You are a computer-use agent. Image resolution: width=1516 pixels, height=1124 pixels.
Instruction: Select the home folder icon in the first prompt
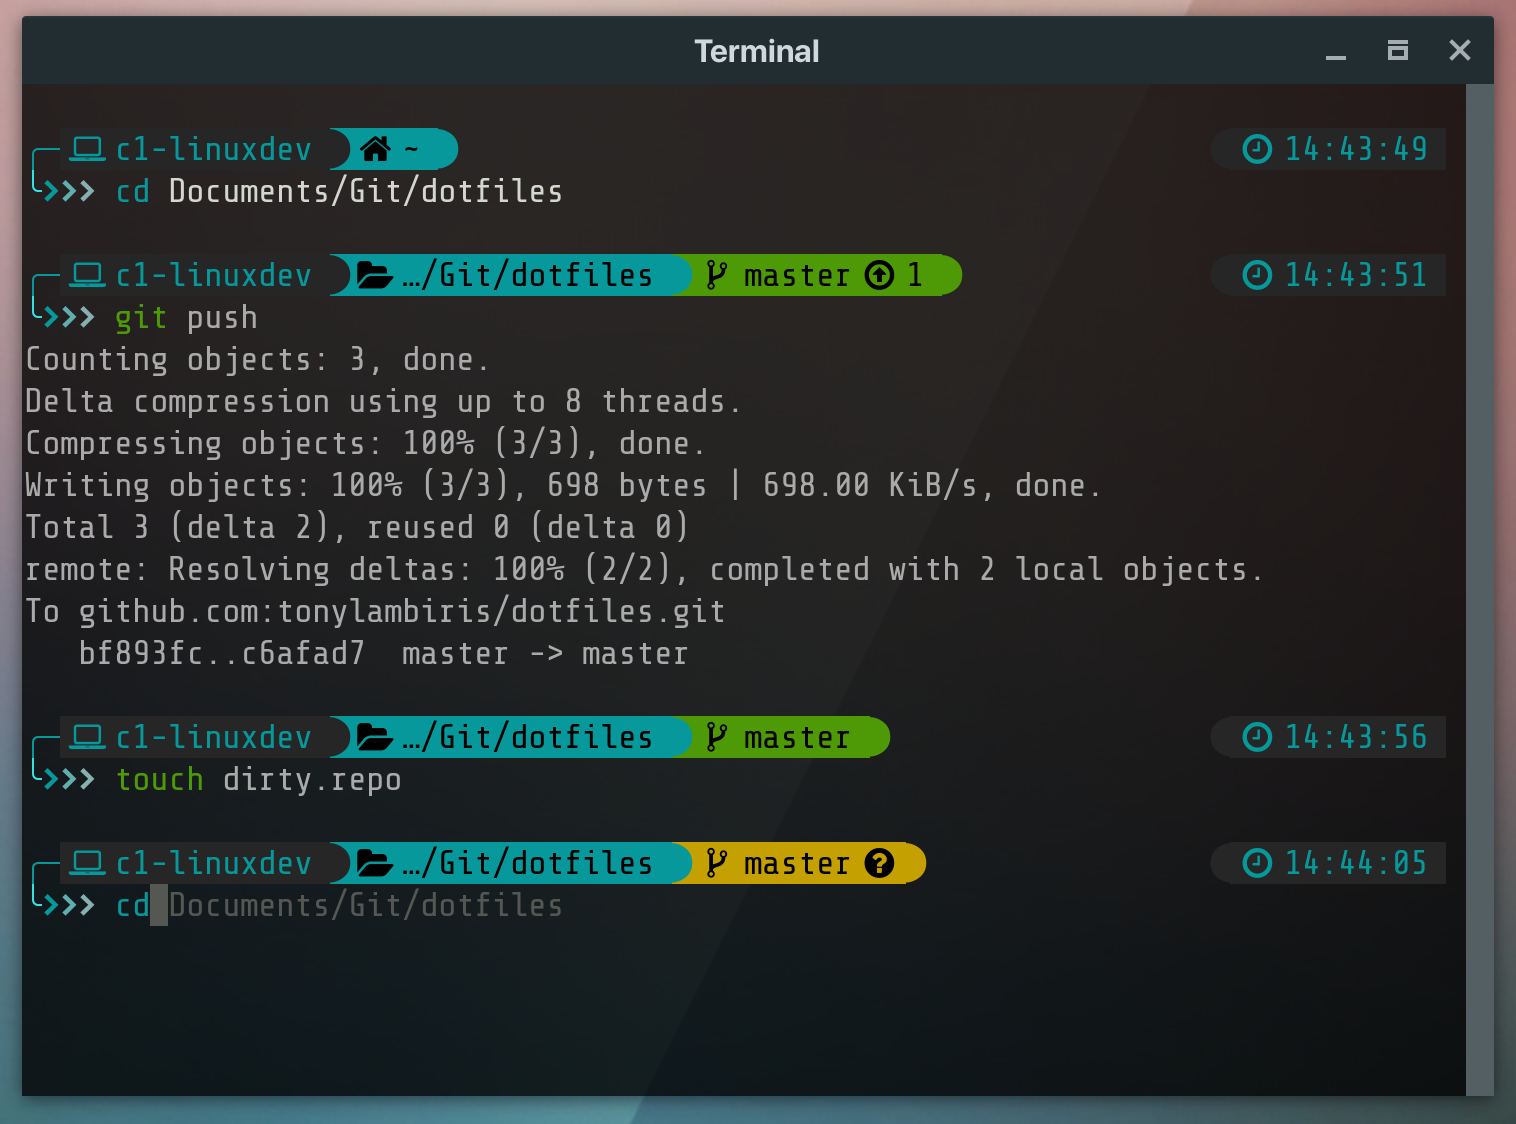pyautogui.click(x=375, y=148)
